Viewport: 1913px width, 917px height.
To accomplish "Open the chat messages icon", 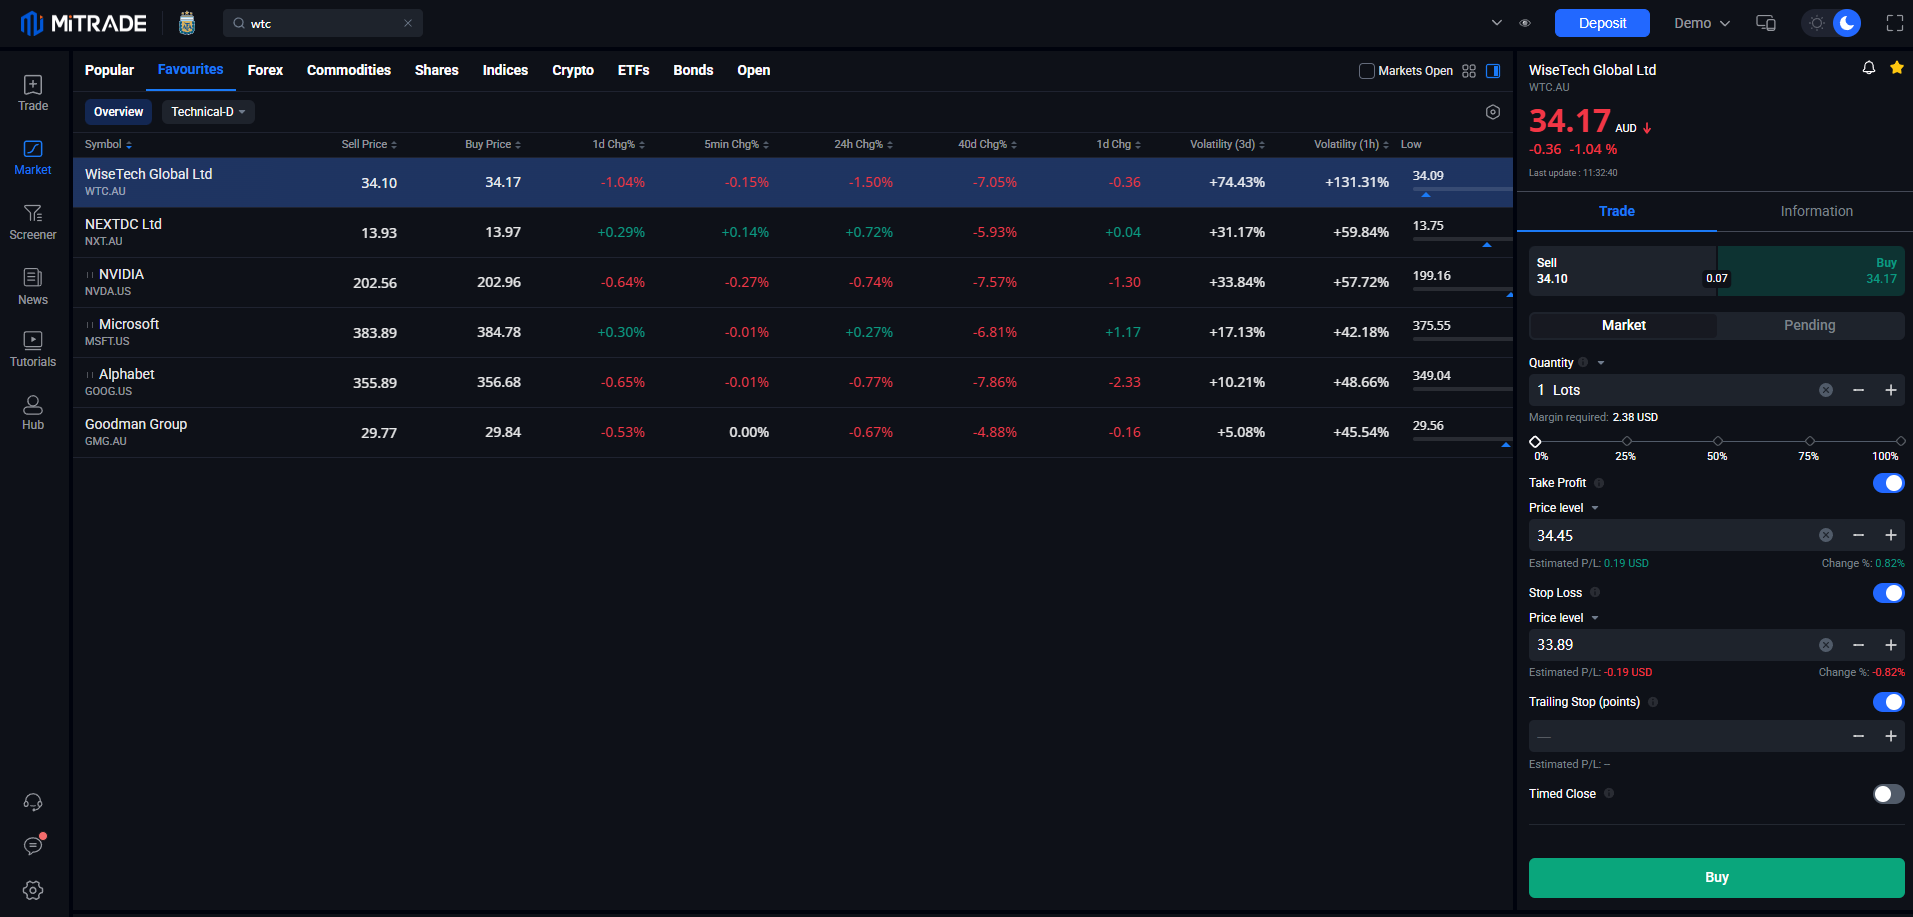I will pyautogui.click(x=33, y=846).
